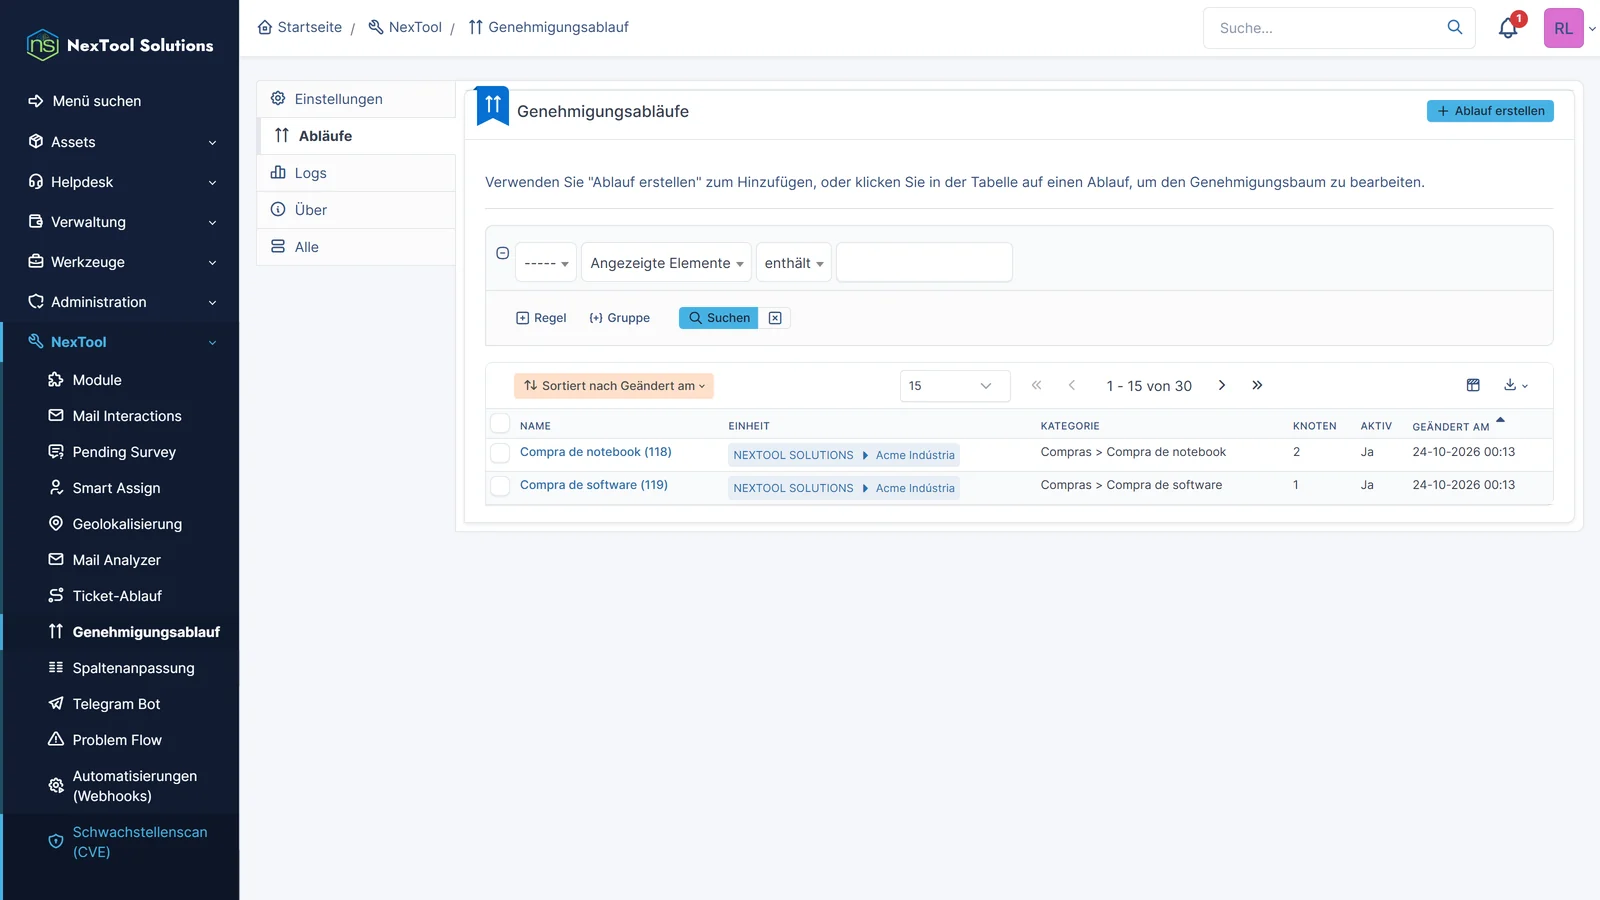Image resolution: width=1600 pixels, height=900 pixels.
Task: Add a Gruppe filter group
Action: (x=619, y=318)
